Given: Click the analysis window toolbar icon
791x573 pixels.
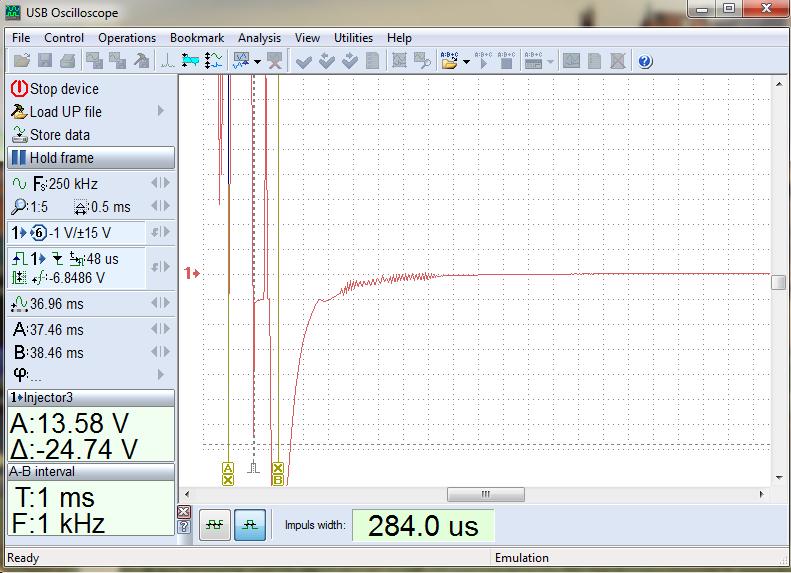Looking at the screenshot, I should pos(241,61).
